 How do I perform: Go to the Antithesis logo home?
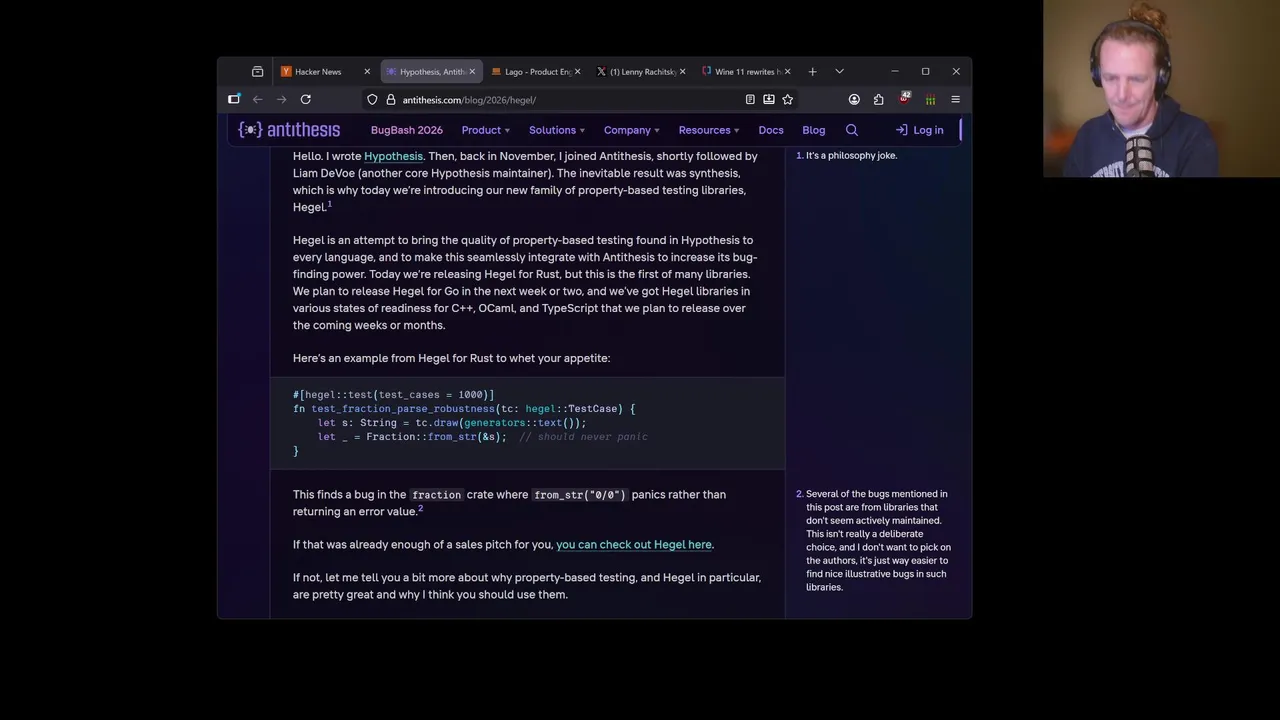tap(290, 130)
